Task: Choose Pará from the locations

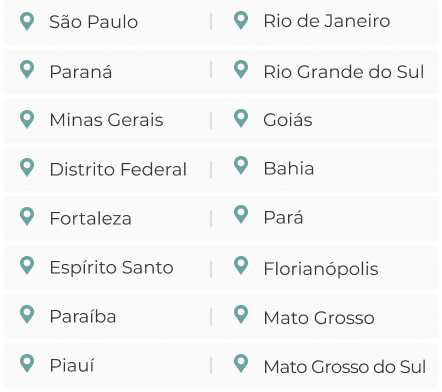Action: tap(283, 217)
